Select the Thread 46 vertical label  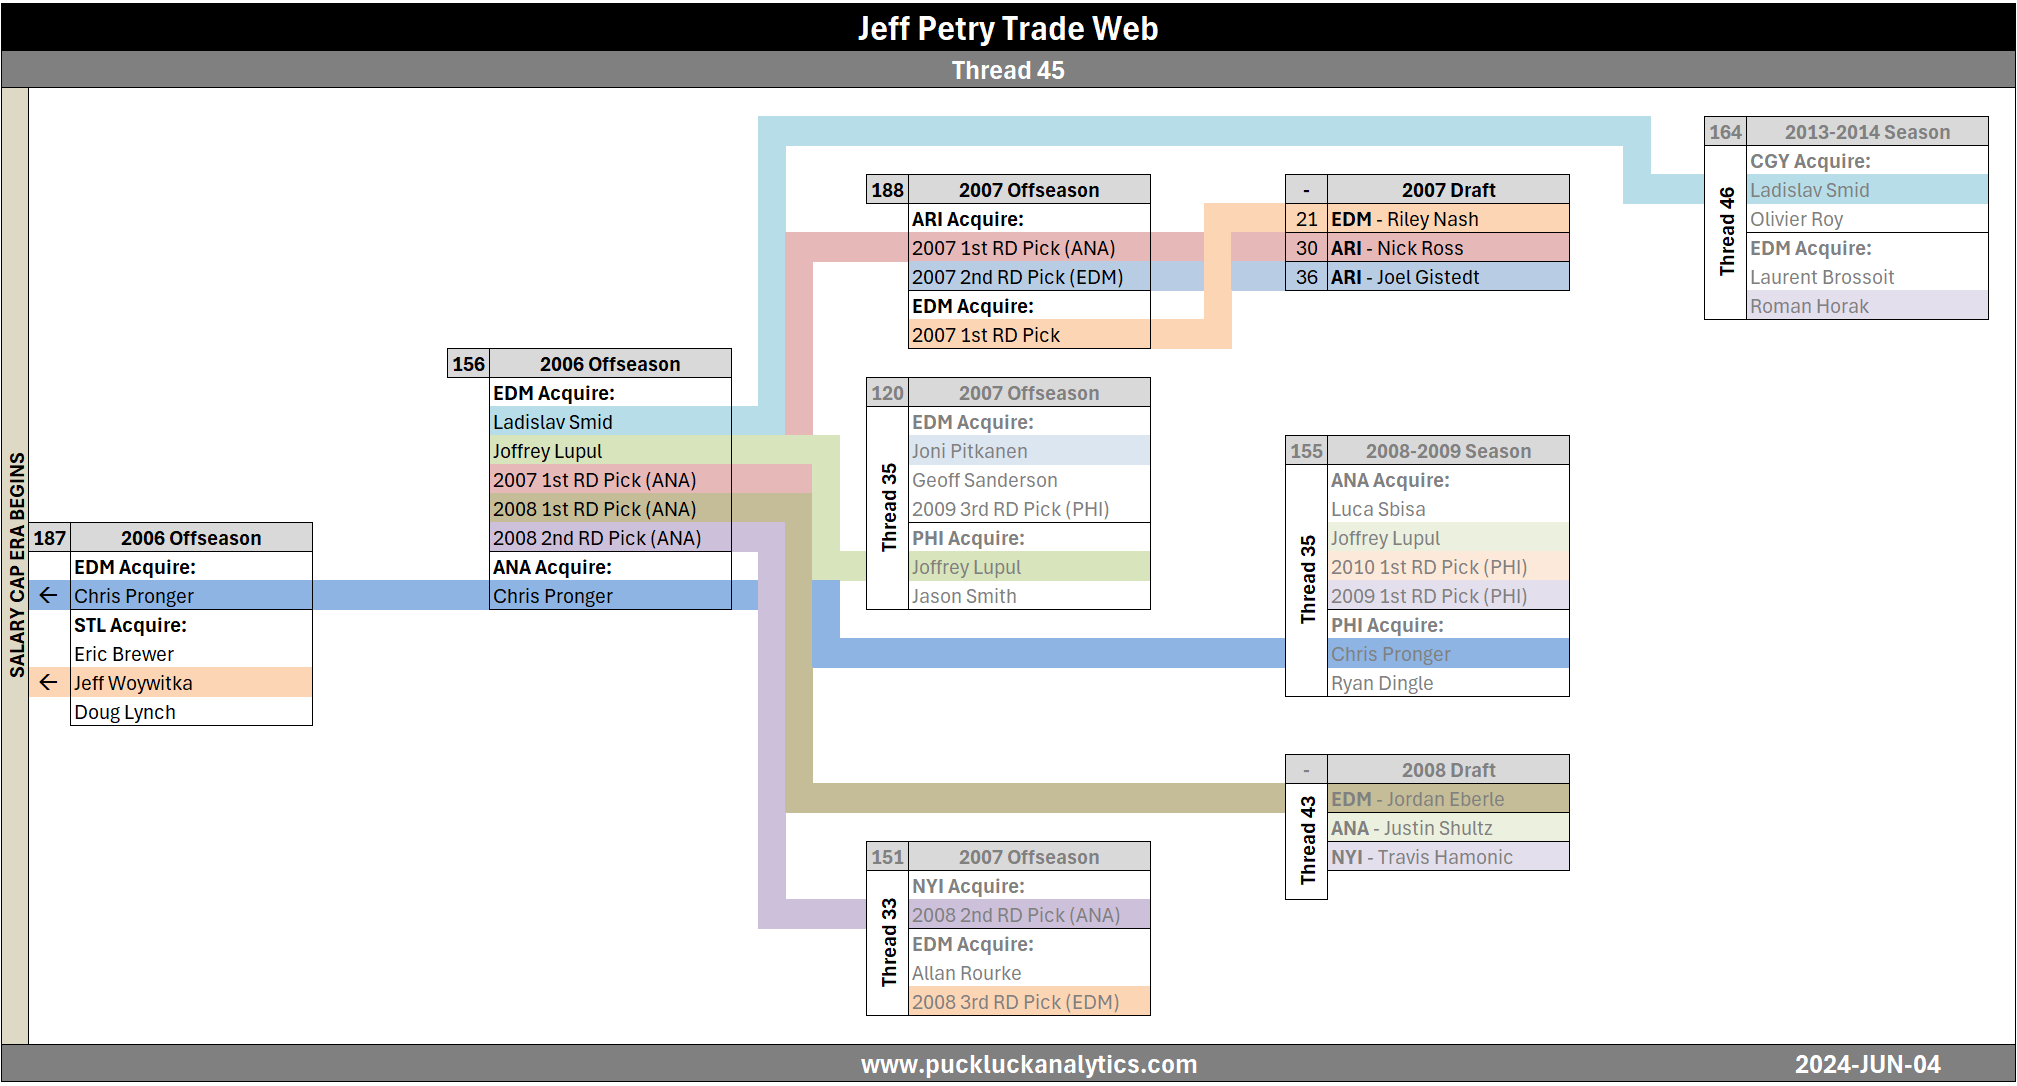point(1726,232)
